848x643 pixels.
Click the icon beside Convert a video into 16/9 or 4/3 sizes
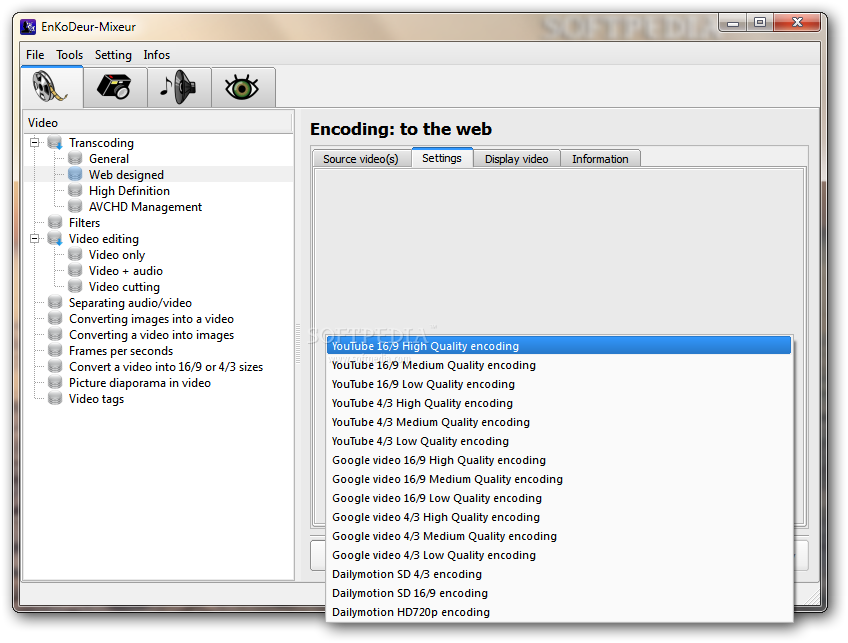click(55, 366)
